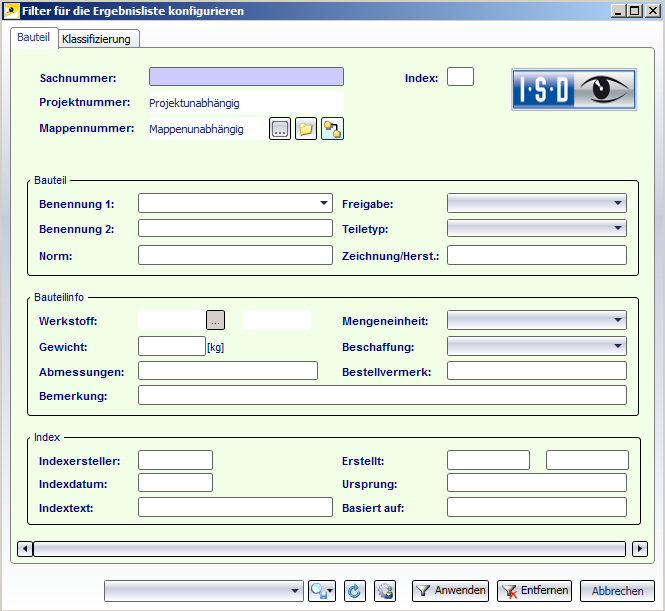Open the Werkstoff ellipsis browse button
The image size is (665, 611).
pos(216,320)
